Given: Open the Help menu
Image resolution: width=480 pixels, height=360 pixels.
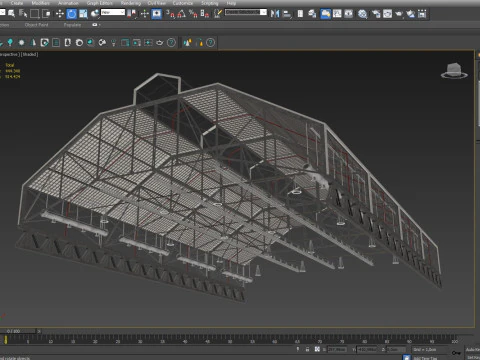Looking at the screenshot, I should click(231, 3).
